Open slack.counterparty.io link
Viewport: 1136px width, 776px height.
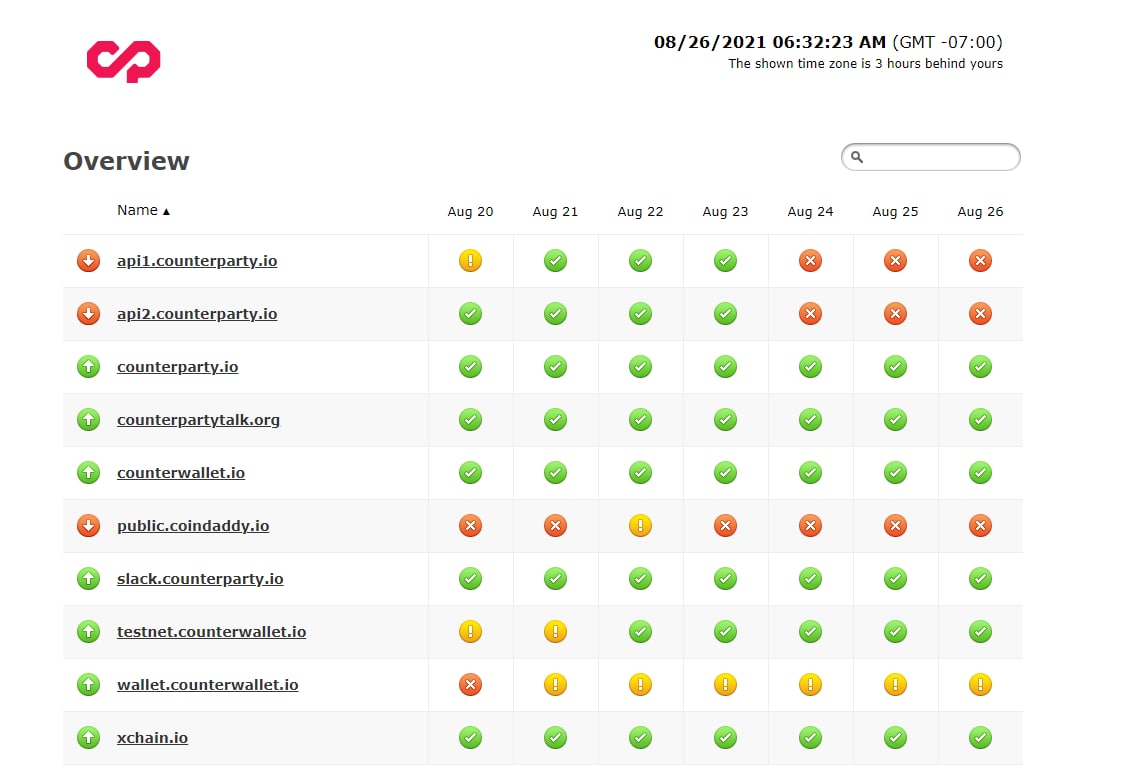[200, 578]
